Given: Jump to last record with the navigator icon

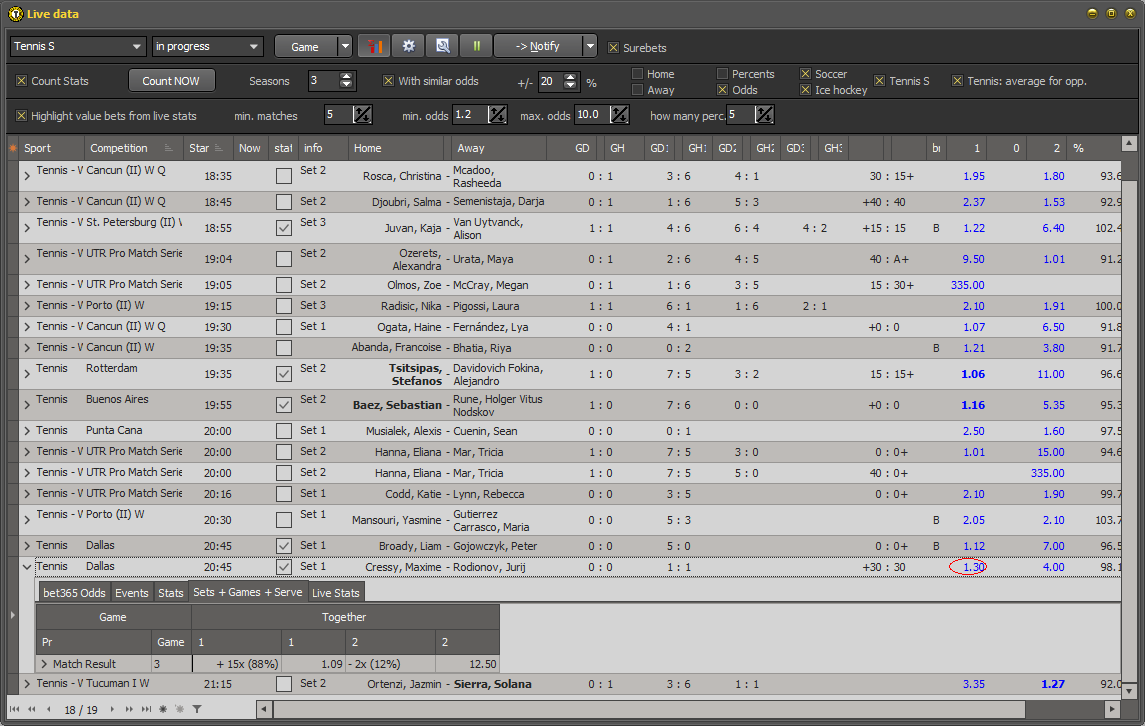Looking at the screenshot, I should (146, 709).
